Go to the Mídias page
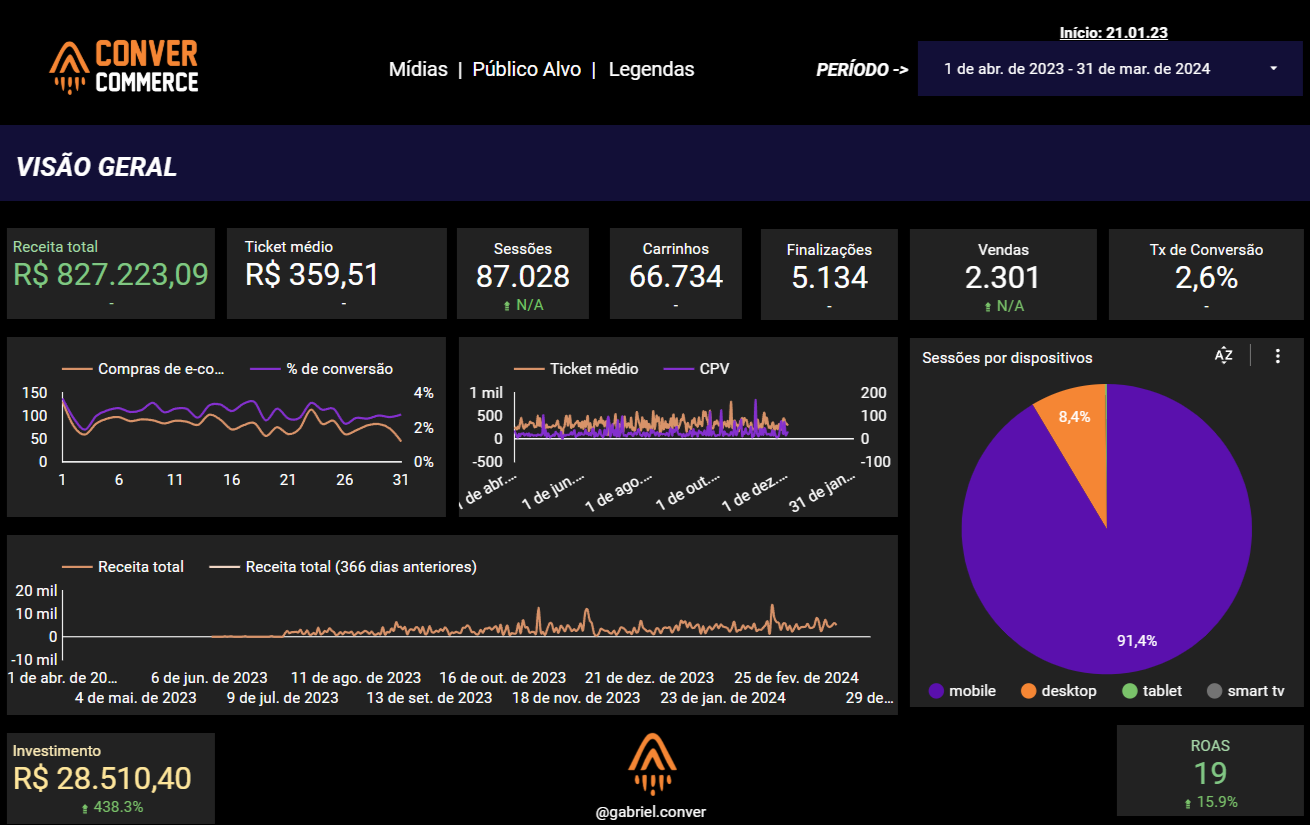The image size is (1310, 825). coord(418,69)
